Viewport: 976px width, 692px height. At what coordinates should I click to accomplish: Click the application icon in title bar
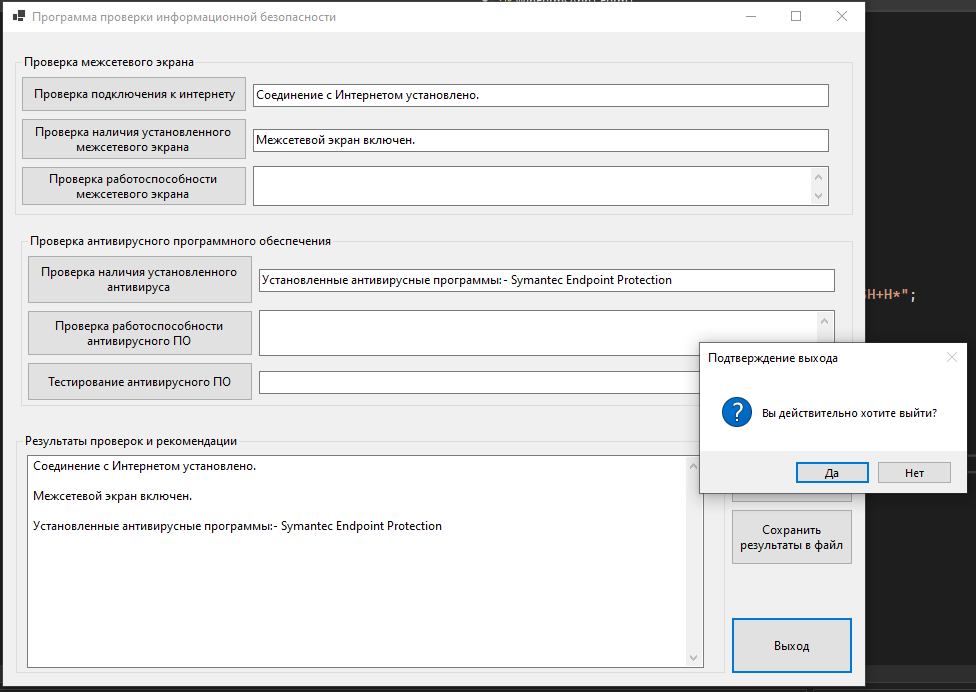coord(19,16)
